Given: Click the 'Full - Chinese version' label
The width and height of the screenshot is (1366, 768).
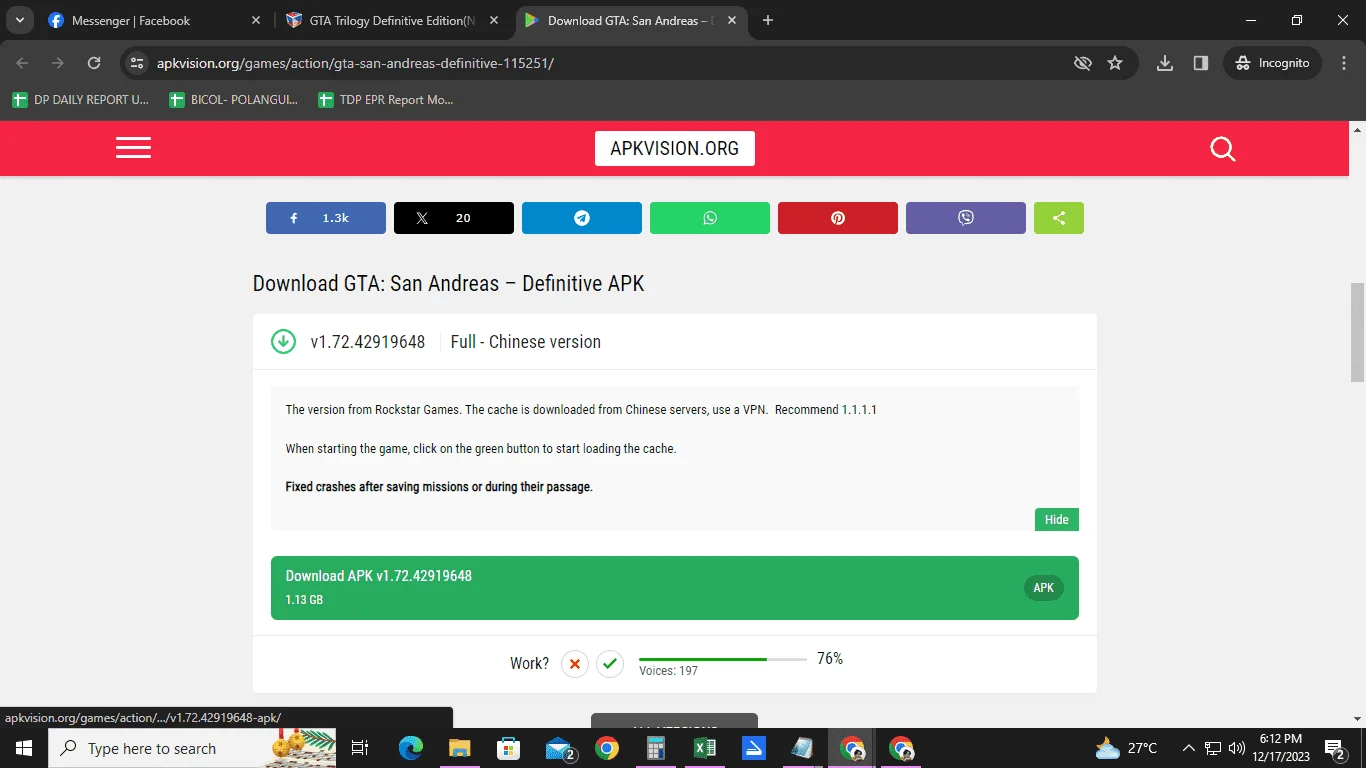Looking at the screenshot, I should click(x=526, y=342).
